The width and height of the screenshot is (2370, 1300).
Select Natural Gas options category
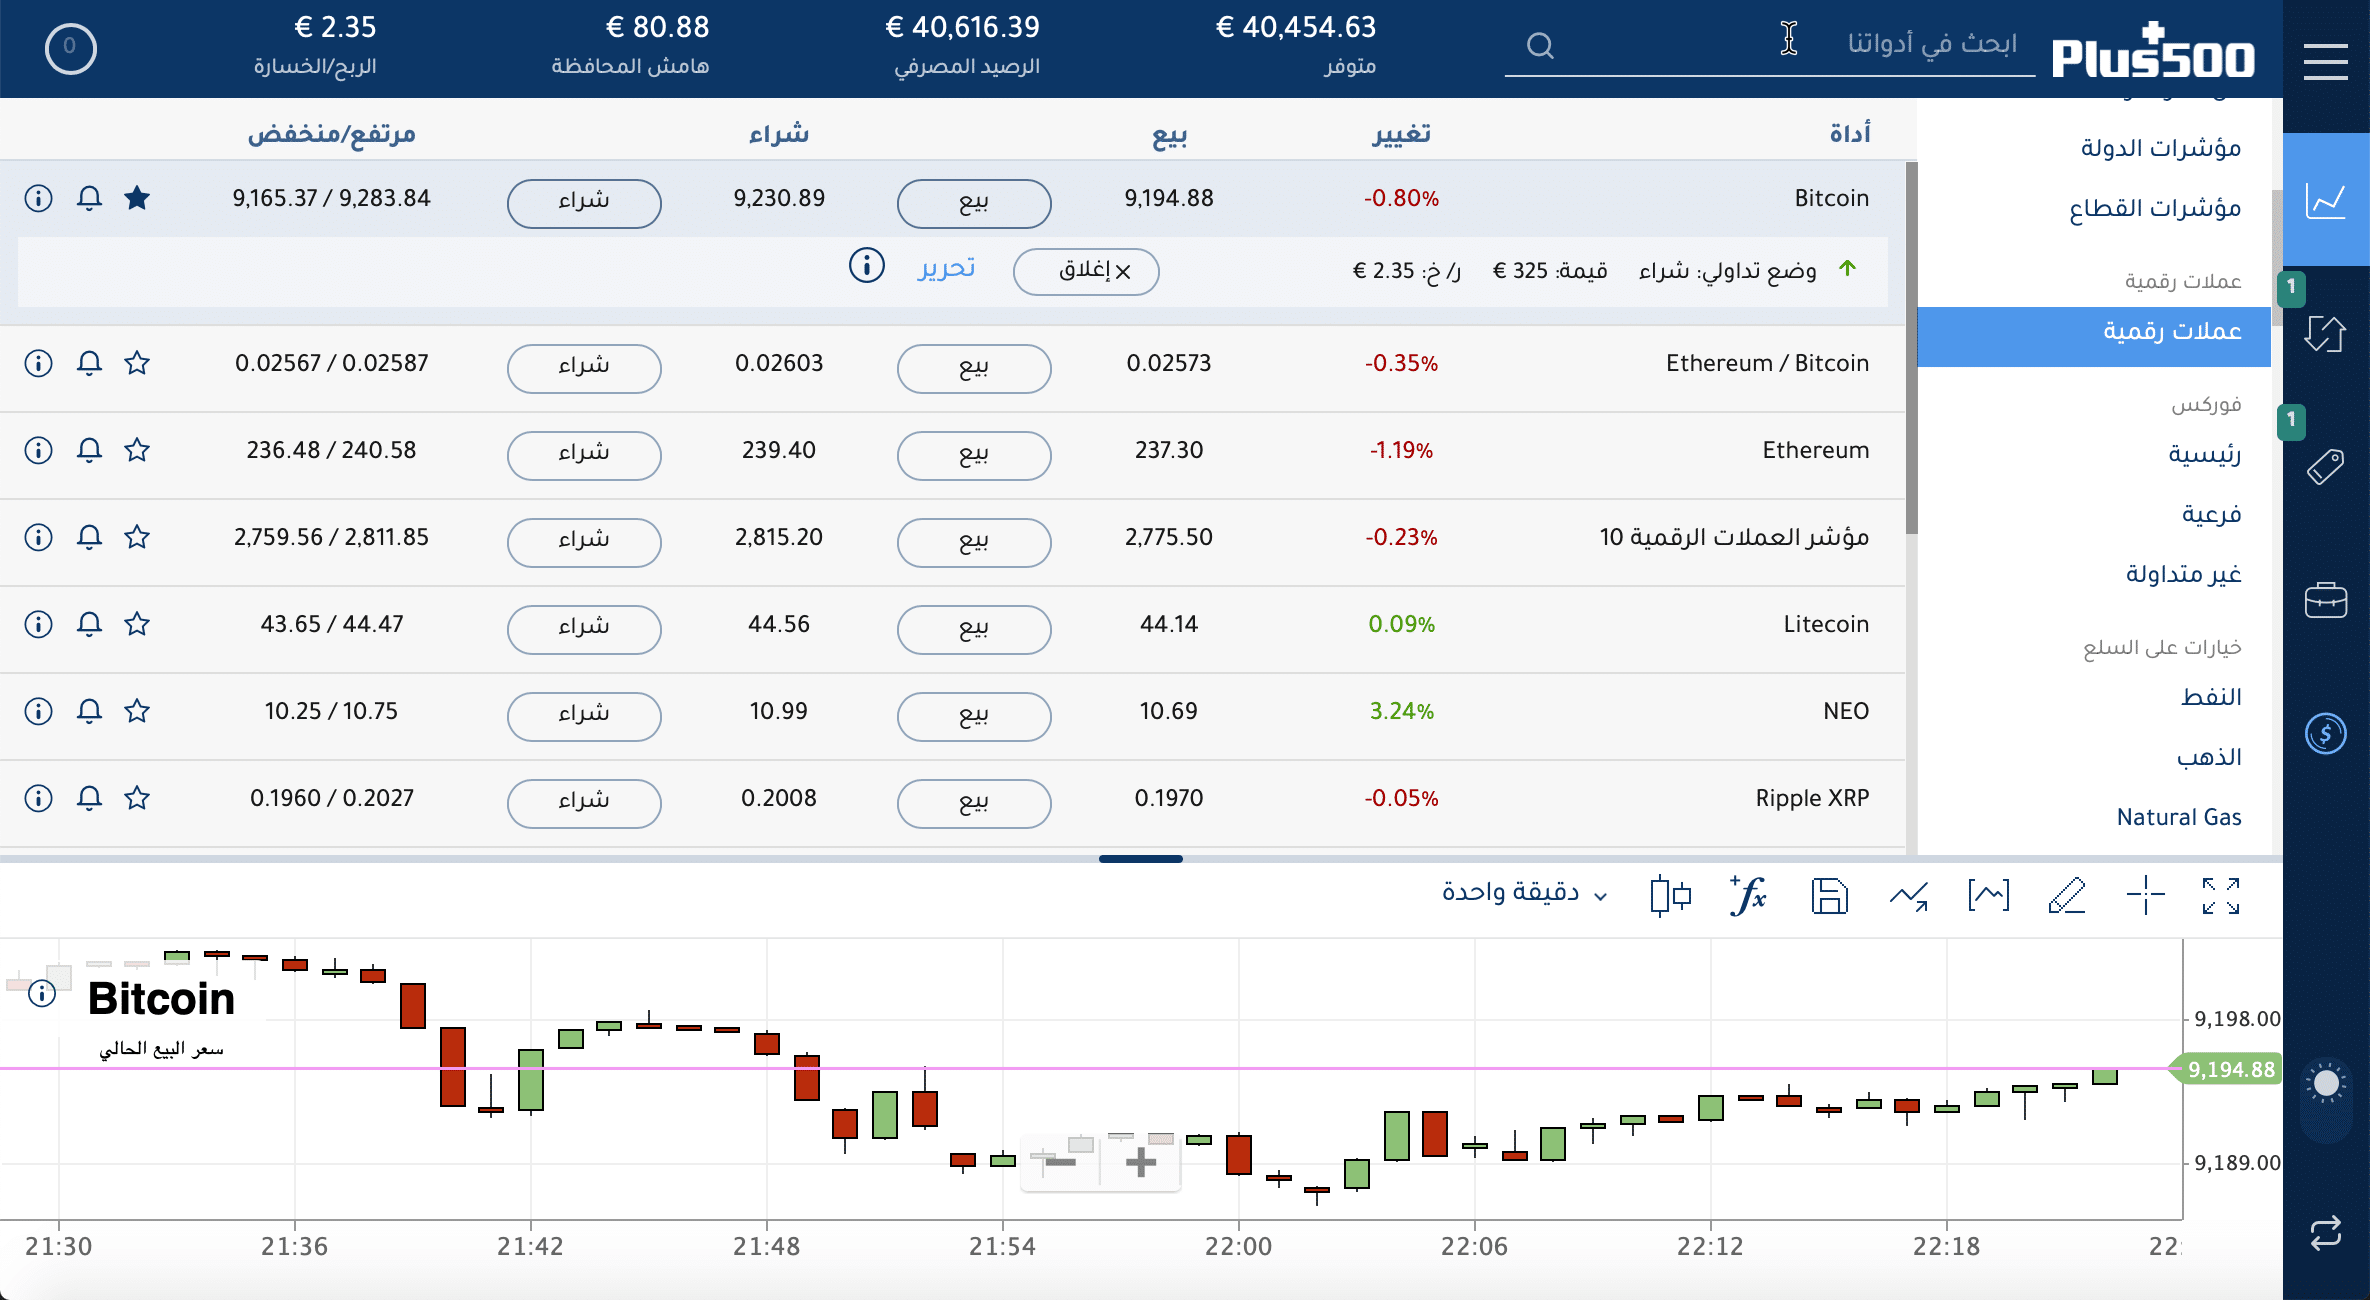[x=2179, y=817]
